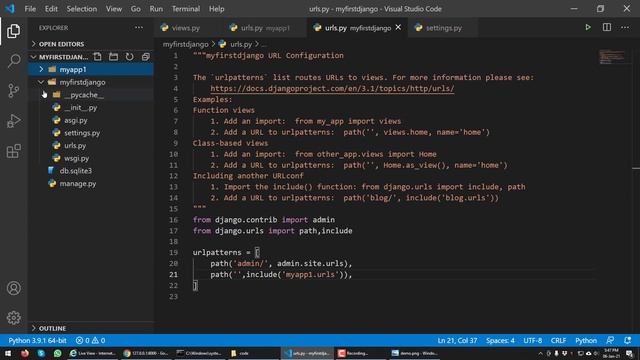Open the Source Control view
This screenshot has height=360, width=640.
(13, 91)
